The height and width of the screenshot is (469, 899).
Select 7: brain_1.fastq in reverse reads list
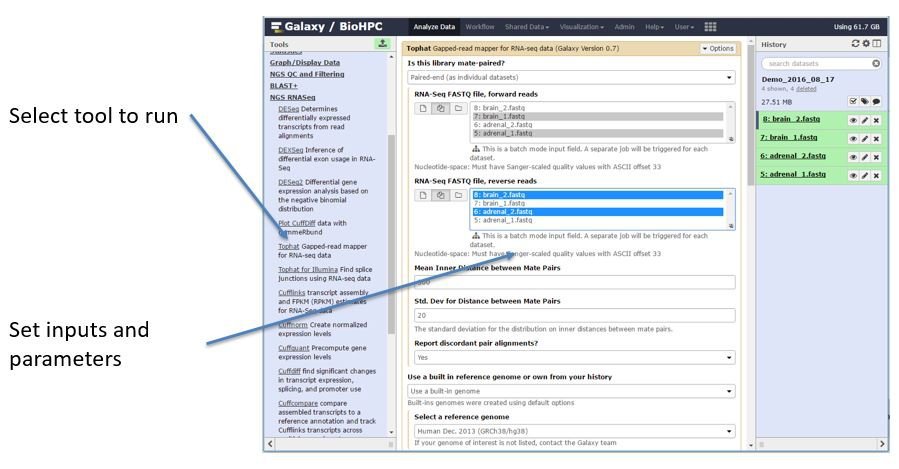pyautogui.click(x=597, y=204)
